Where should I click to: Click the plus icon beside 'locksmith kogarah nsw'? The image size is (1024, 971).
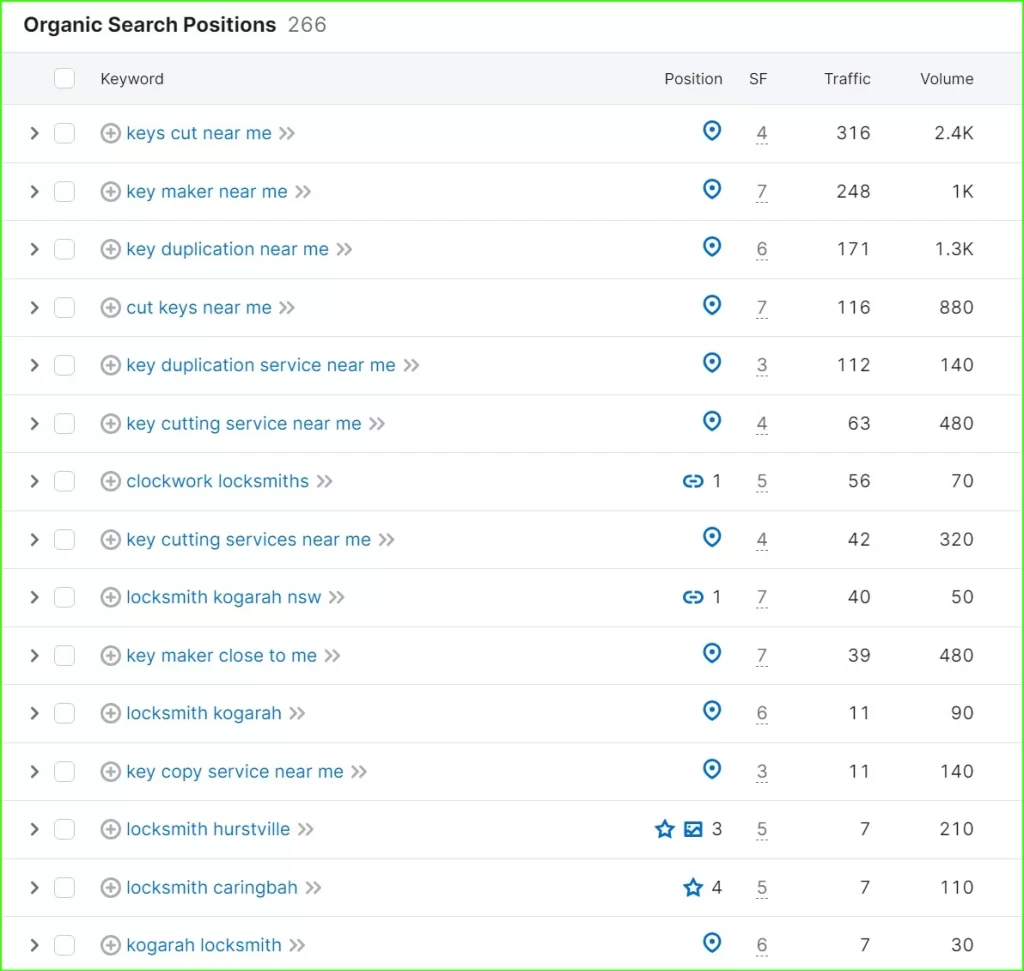pos(110,598)
